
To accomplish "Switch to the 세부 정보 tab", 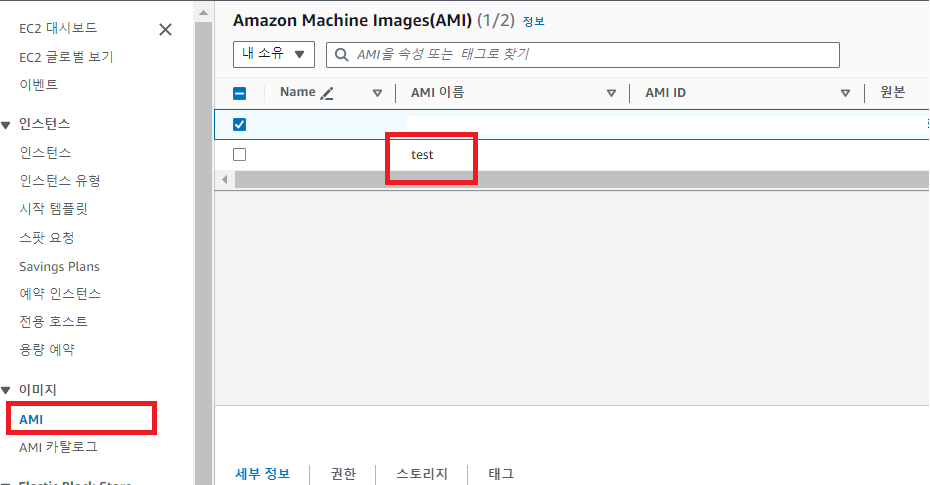I will (263, 474).
